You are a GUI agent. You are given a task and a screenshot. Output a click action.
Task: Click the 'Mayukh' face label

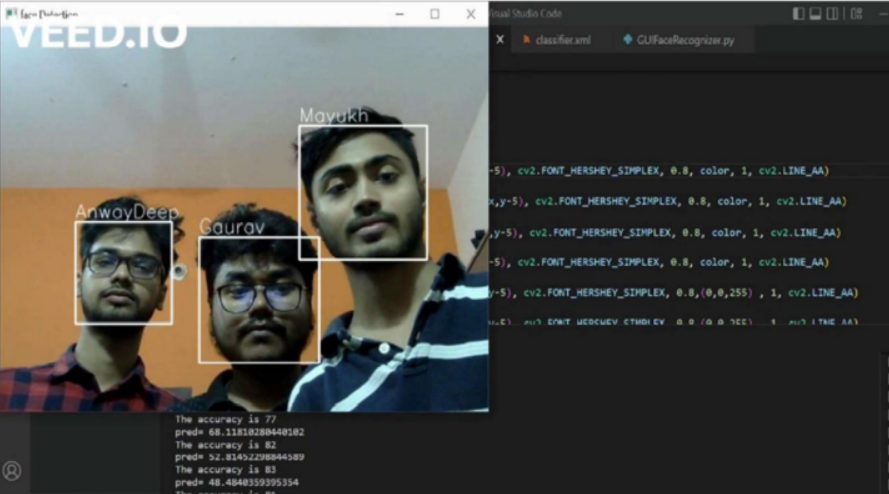(x=334, y=116)
